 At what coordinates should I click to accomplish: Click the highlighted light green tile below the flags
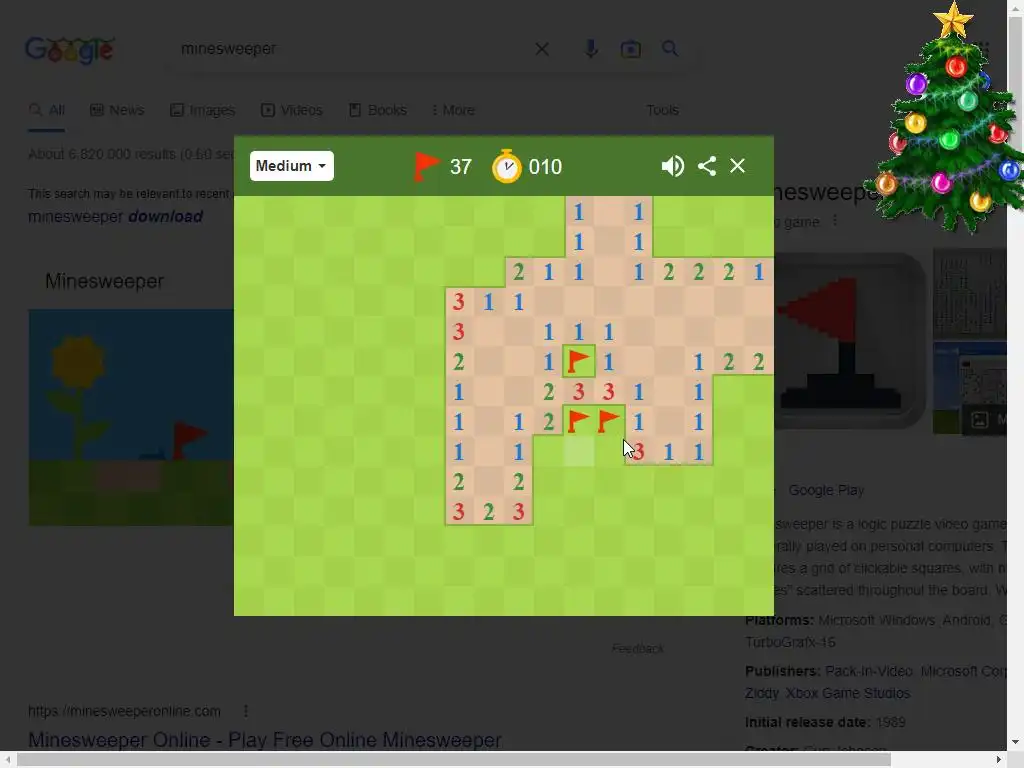[x=579, y=451]
